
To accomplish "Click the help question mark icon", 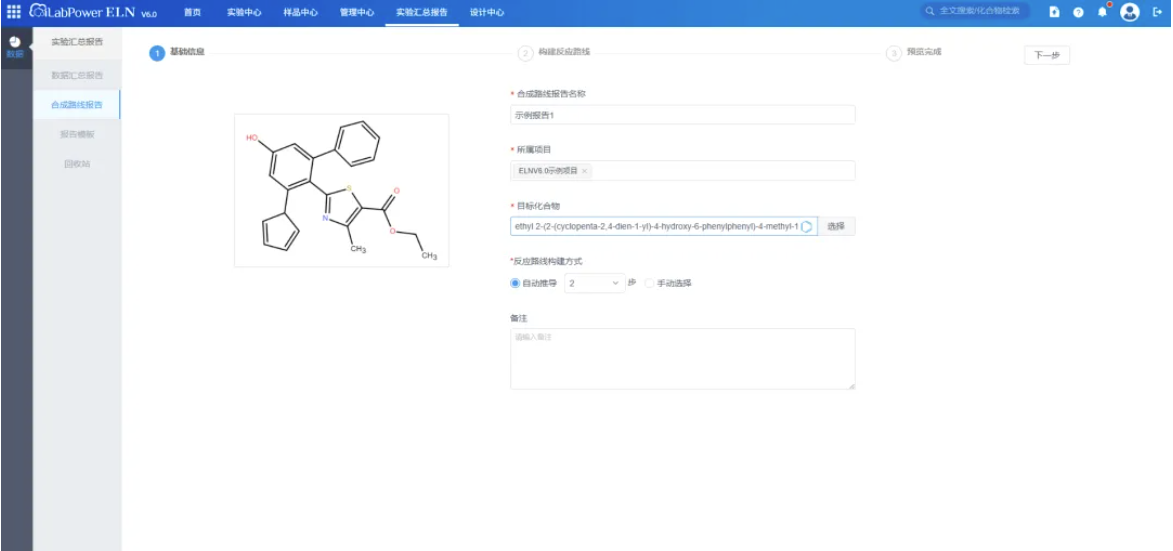I will point(1078,12).
